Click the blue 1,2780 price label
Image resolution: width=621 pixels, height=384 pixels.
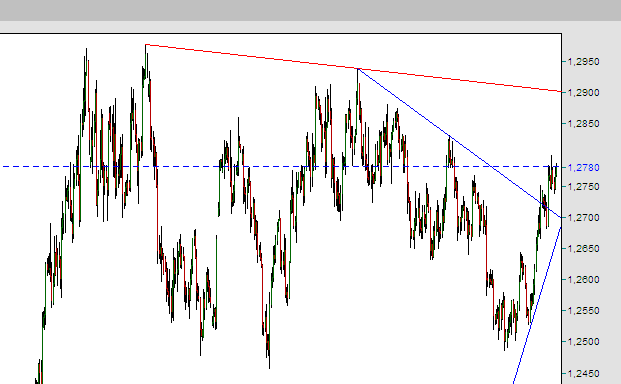click(x=583, y=168)
